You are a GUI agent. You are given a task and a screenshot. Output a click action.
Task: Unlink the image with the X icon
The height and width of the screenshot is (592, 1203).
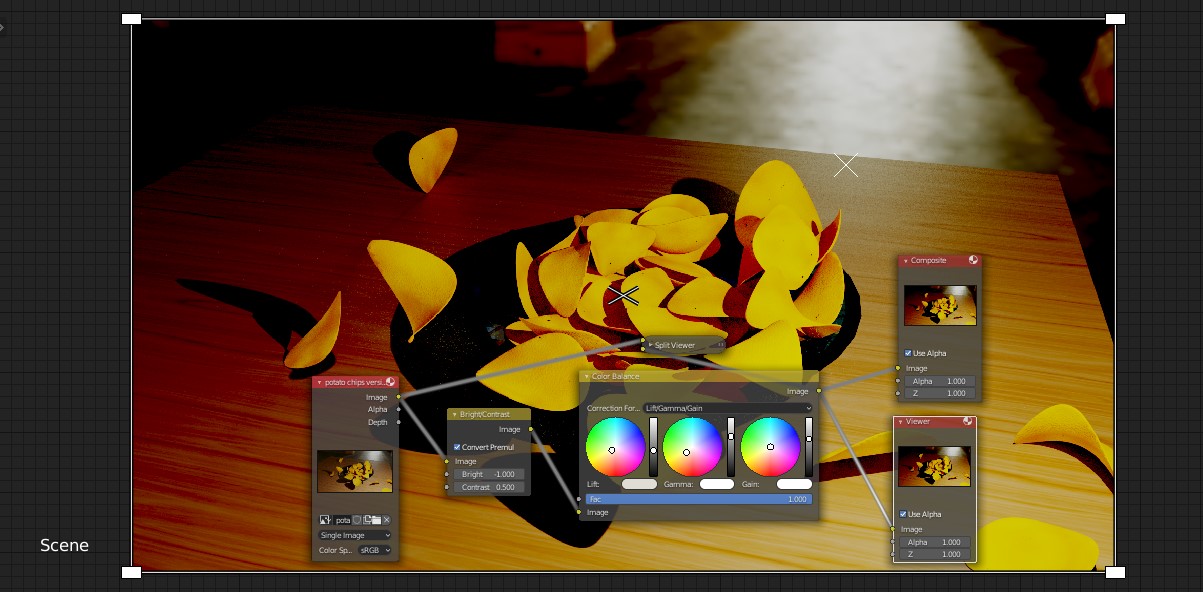click(x=387, y=520)
